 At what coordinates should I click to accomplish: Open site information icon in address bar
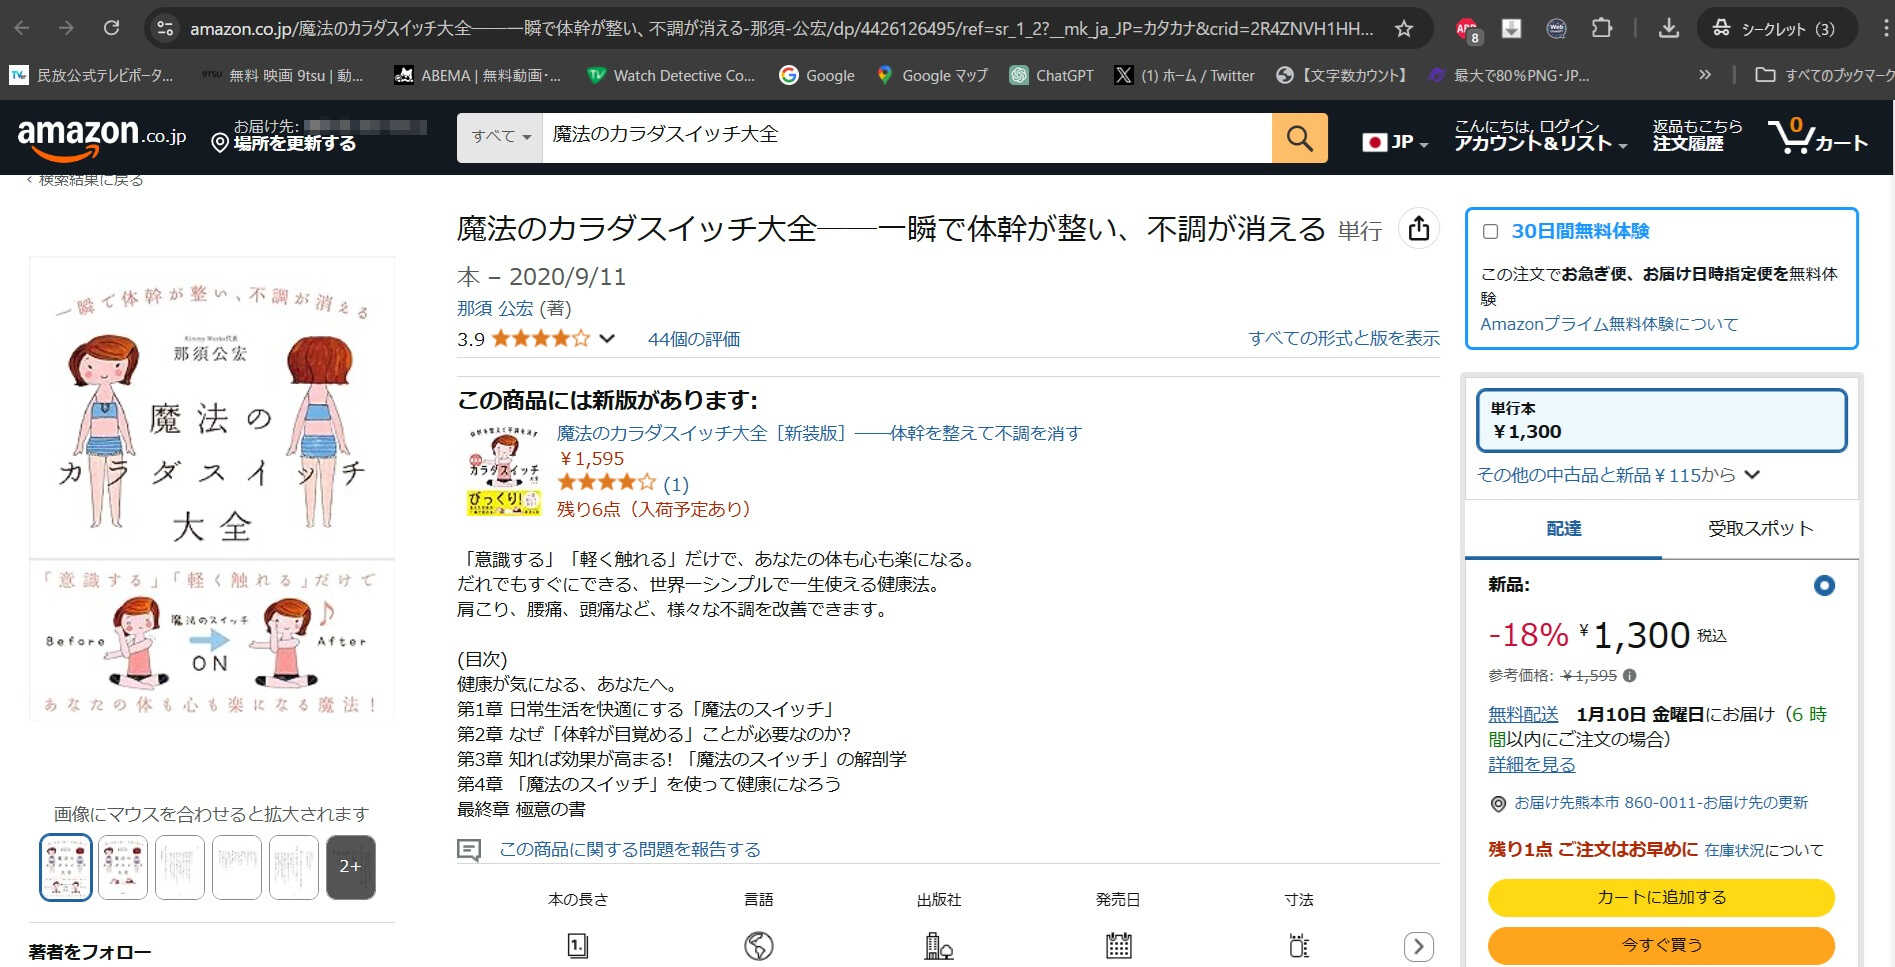click(165, 28)
